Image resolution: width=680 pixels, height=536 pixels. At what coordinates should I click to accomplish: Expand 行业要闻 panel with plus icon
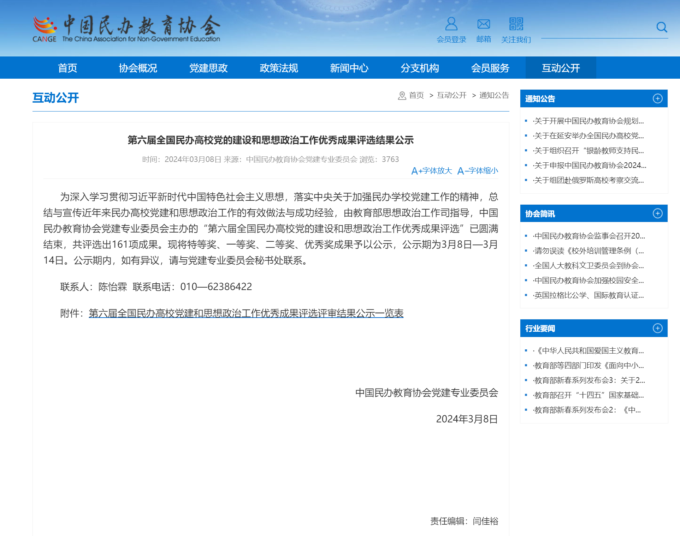[x=657, y=328]
